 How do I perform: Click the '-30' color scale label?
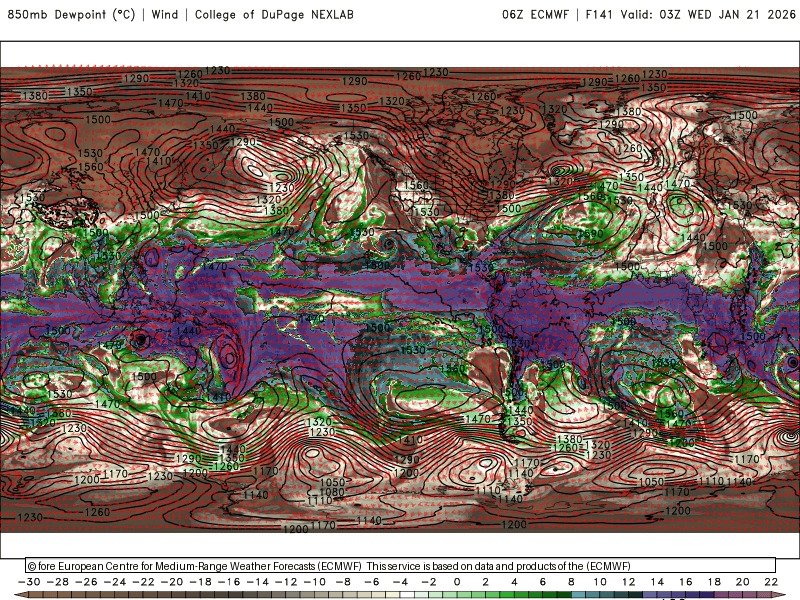click(x=29, y=582)
